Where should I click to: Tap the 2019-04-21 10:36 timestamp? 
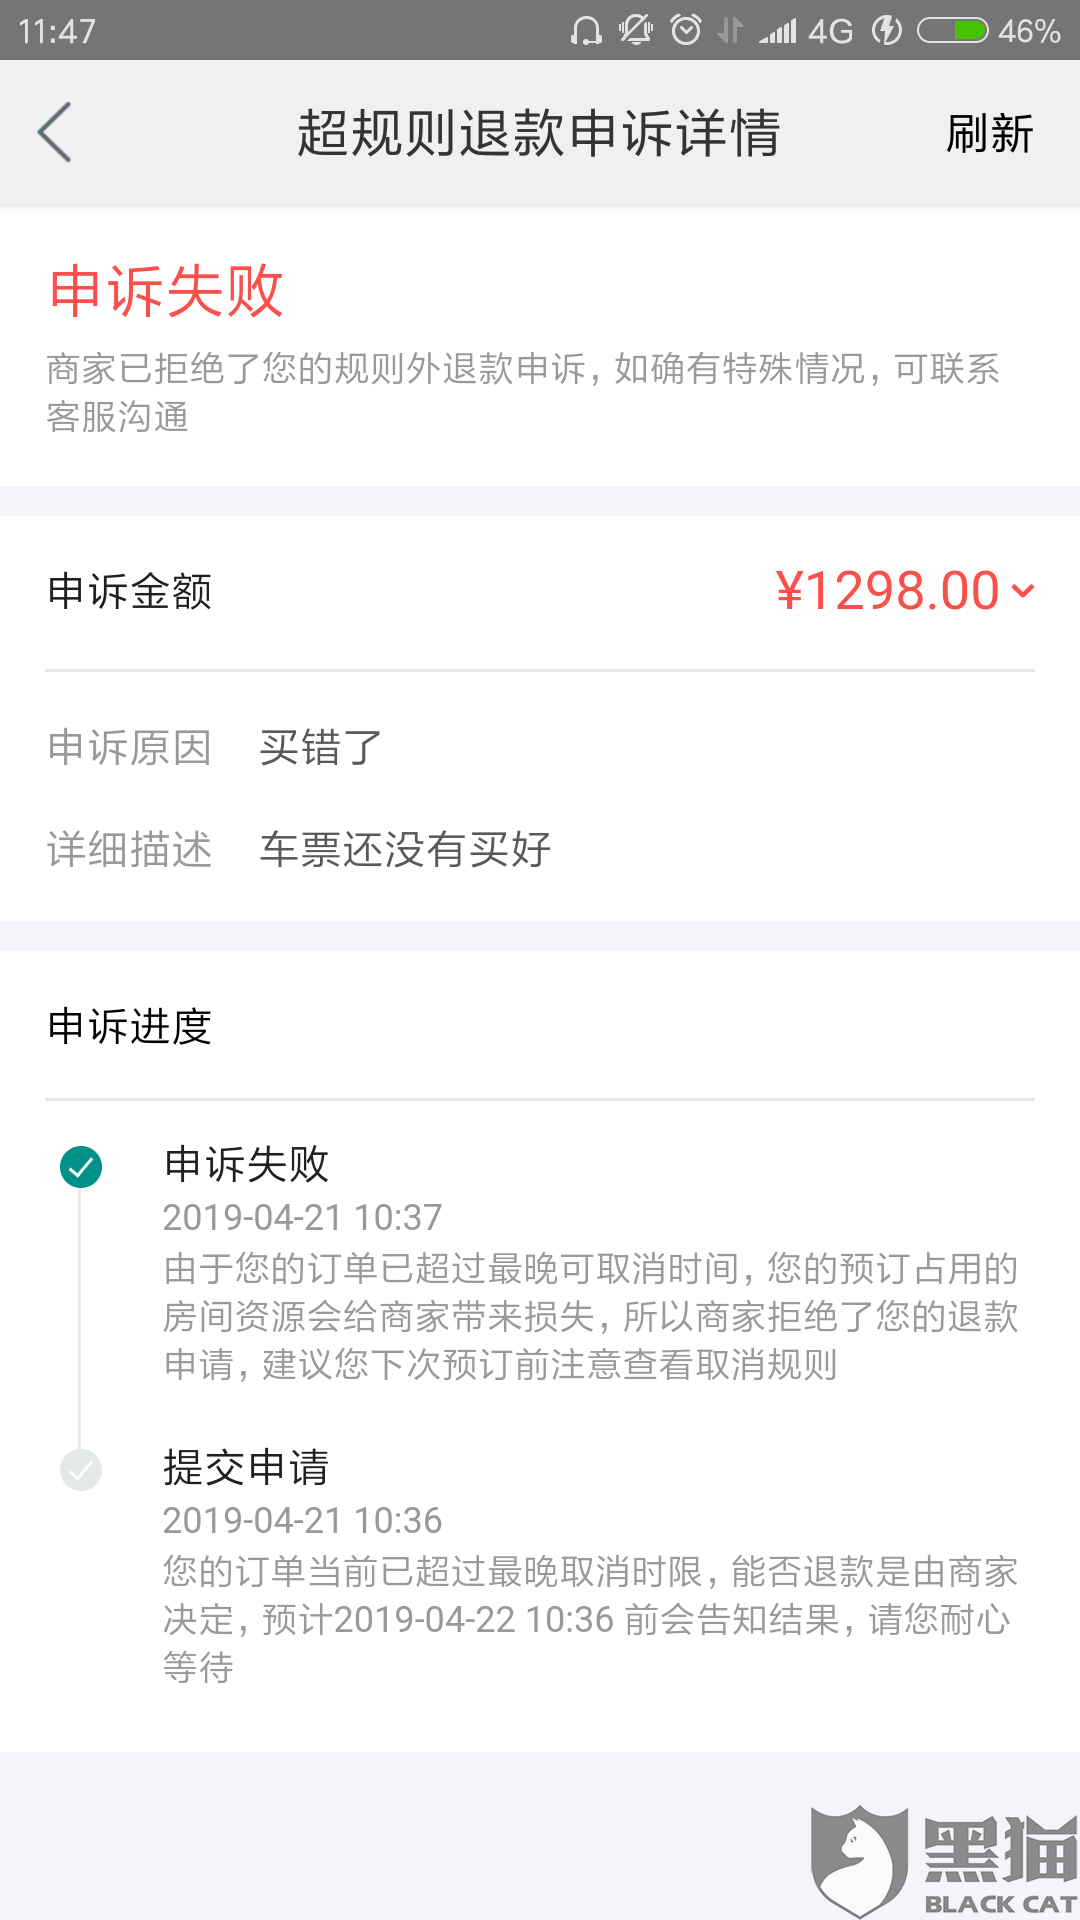[x=302, y=1520]
